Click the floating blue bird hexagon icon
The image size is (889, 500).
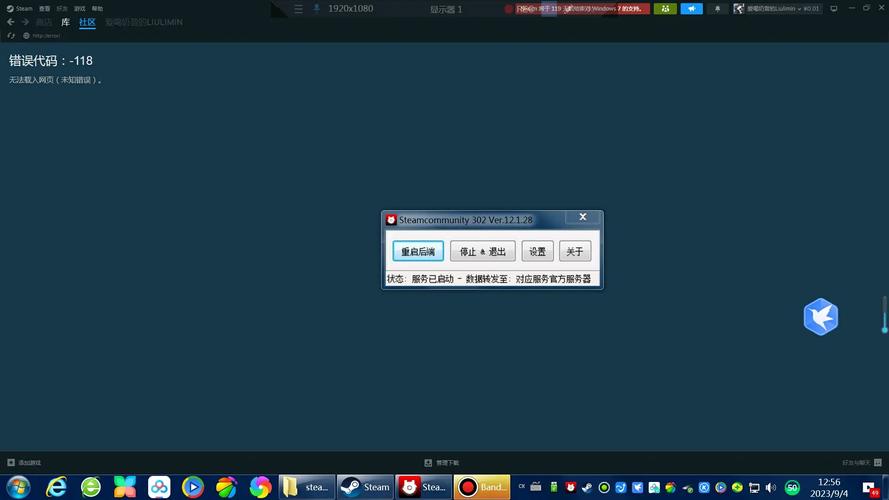pos(820,316)
